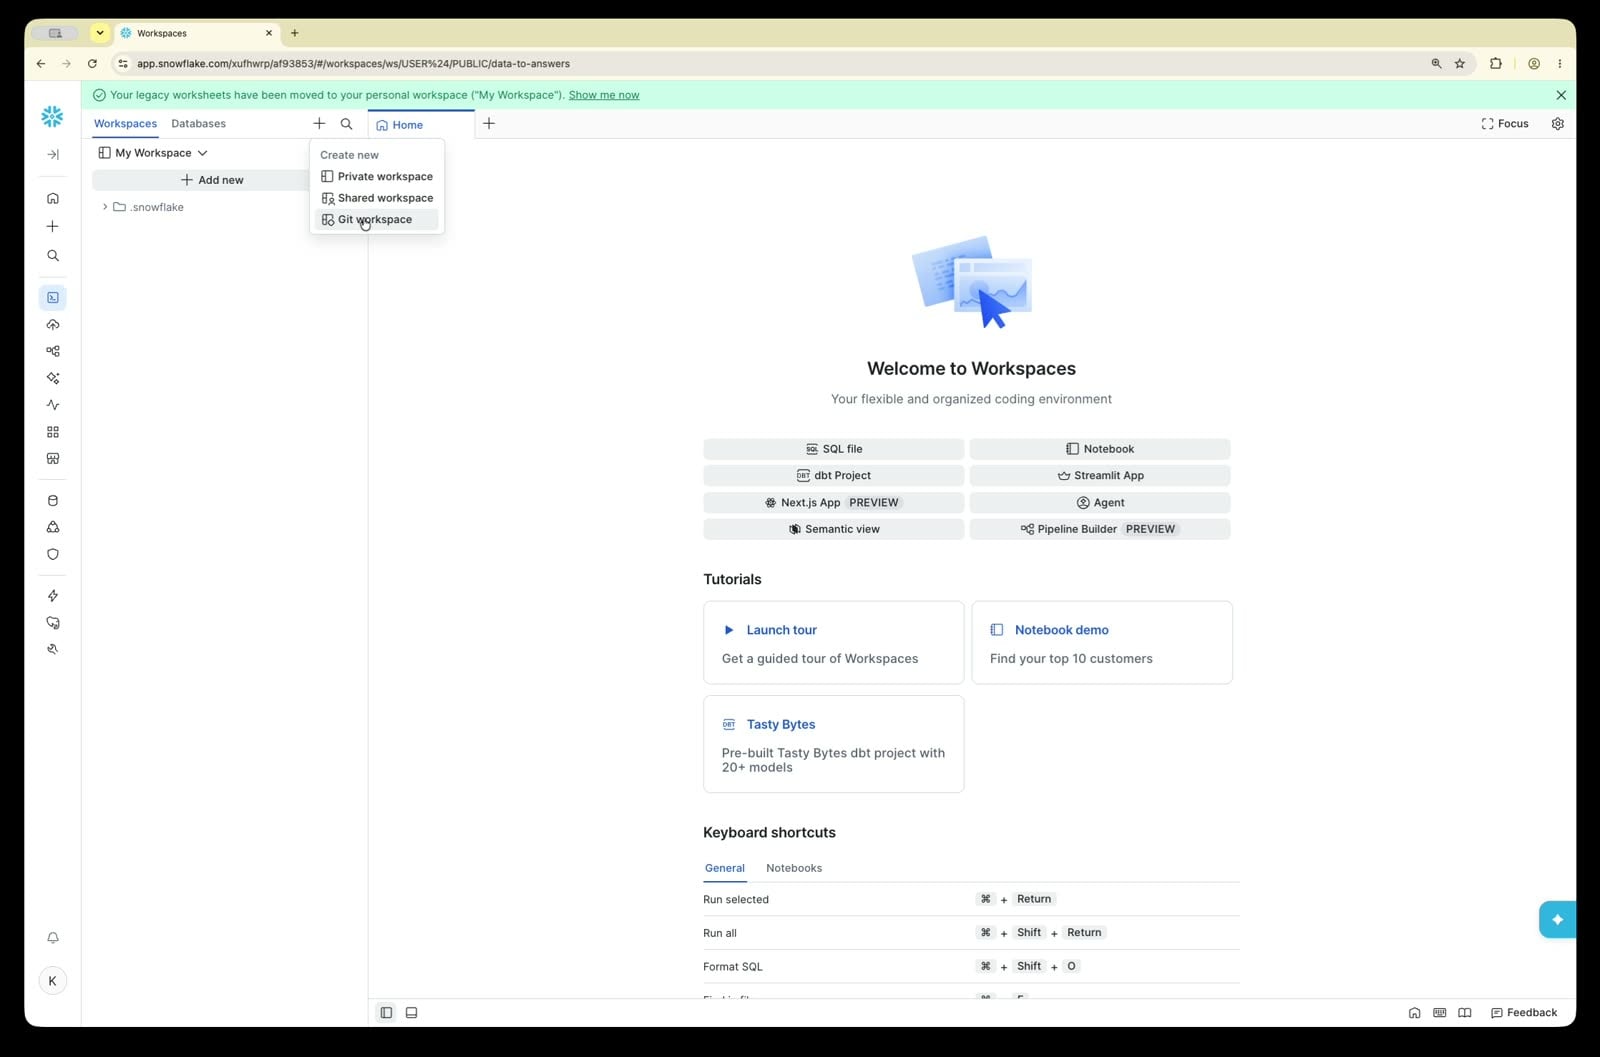Click the Snowflake logo in sidebar

tap(52, 117)
